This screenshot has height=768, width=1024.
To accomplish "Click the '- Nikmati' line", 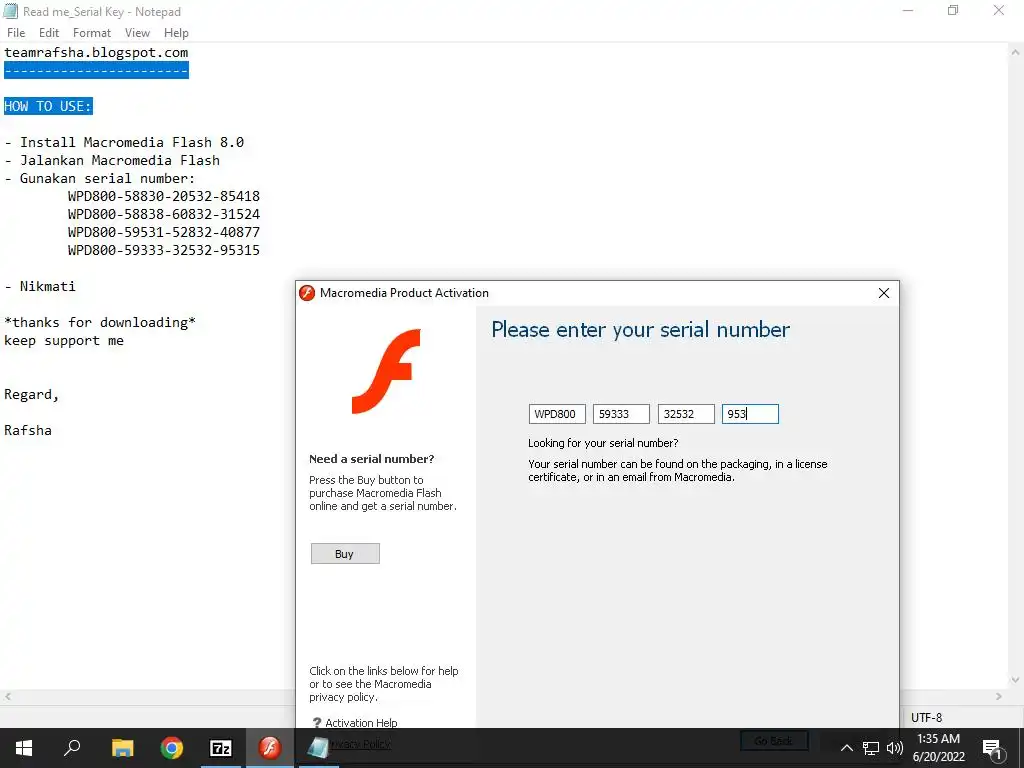I will coord(40,286).
